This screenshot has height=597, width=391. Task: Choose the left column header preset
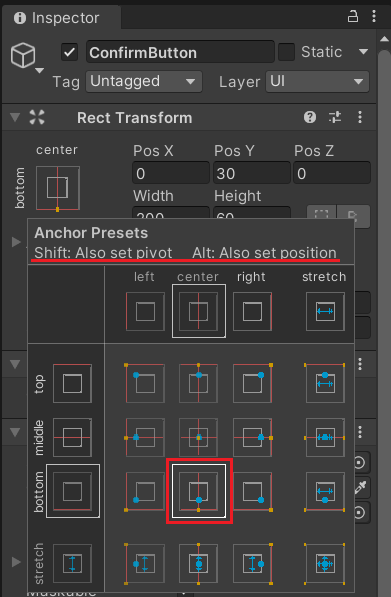tap(145, 311)
